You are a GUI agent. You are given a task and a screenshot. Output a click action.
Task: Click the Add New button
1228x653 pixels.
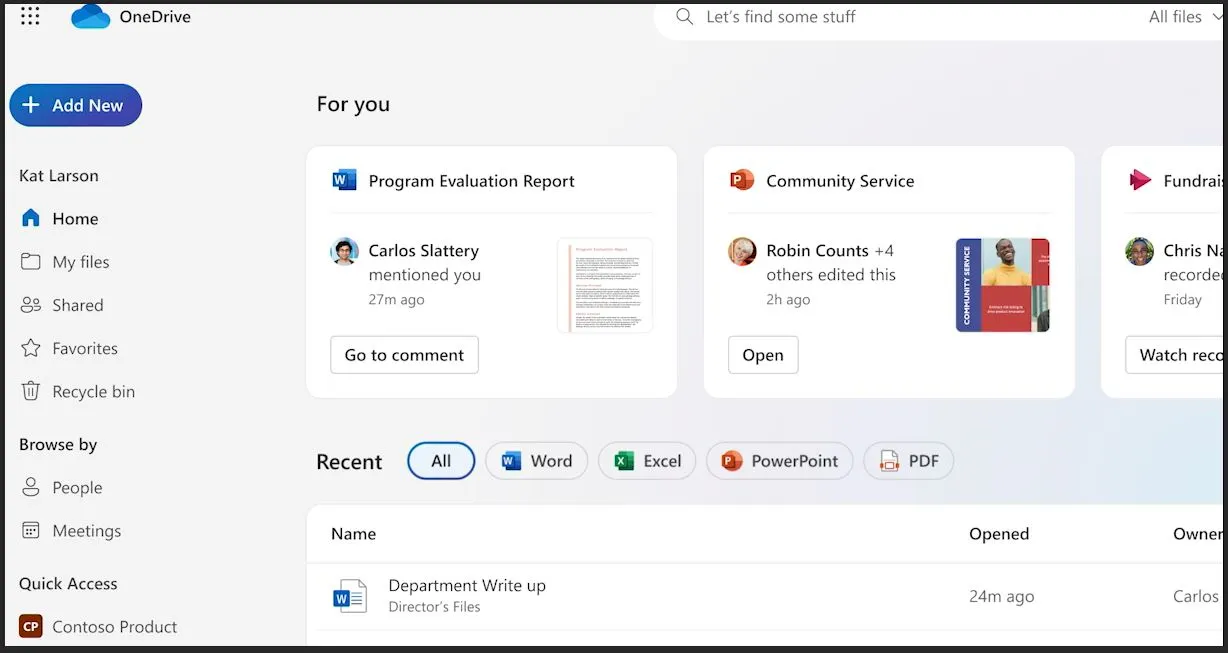[x=76, y=105]
